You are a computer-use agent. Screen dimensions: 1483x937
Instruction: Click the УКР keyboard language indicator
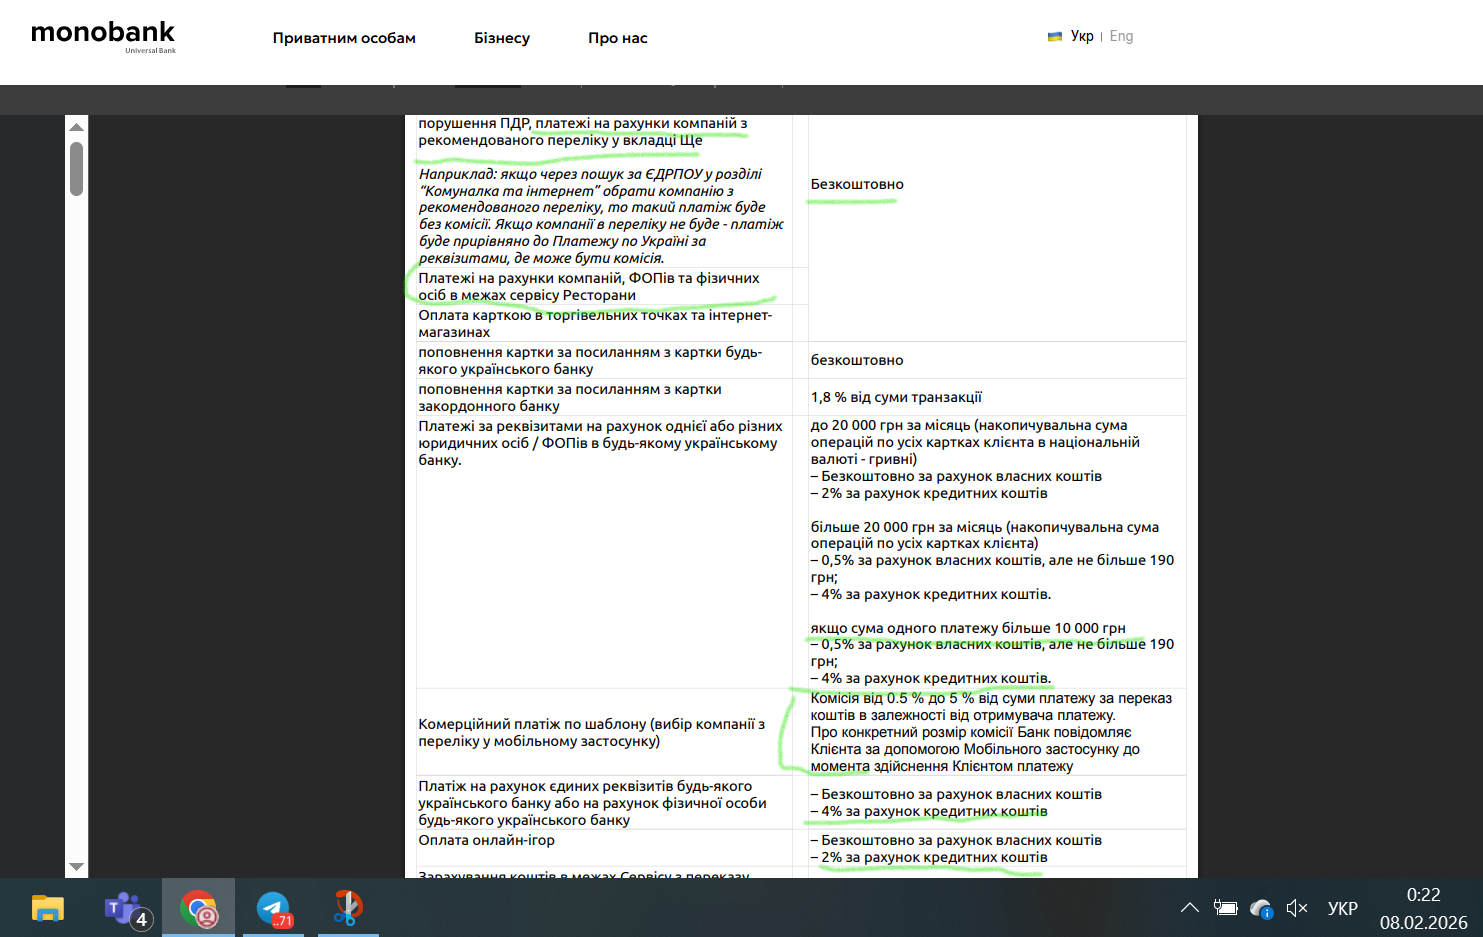(1342, 908)
